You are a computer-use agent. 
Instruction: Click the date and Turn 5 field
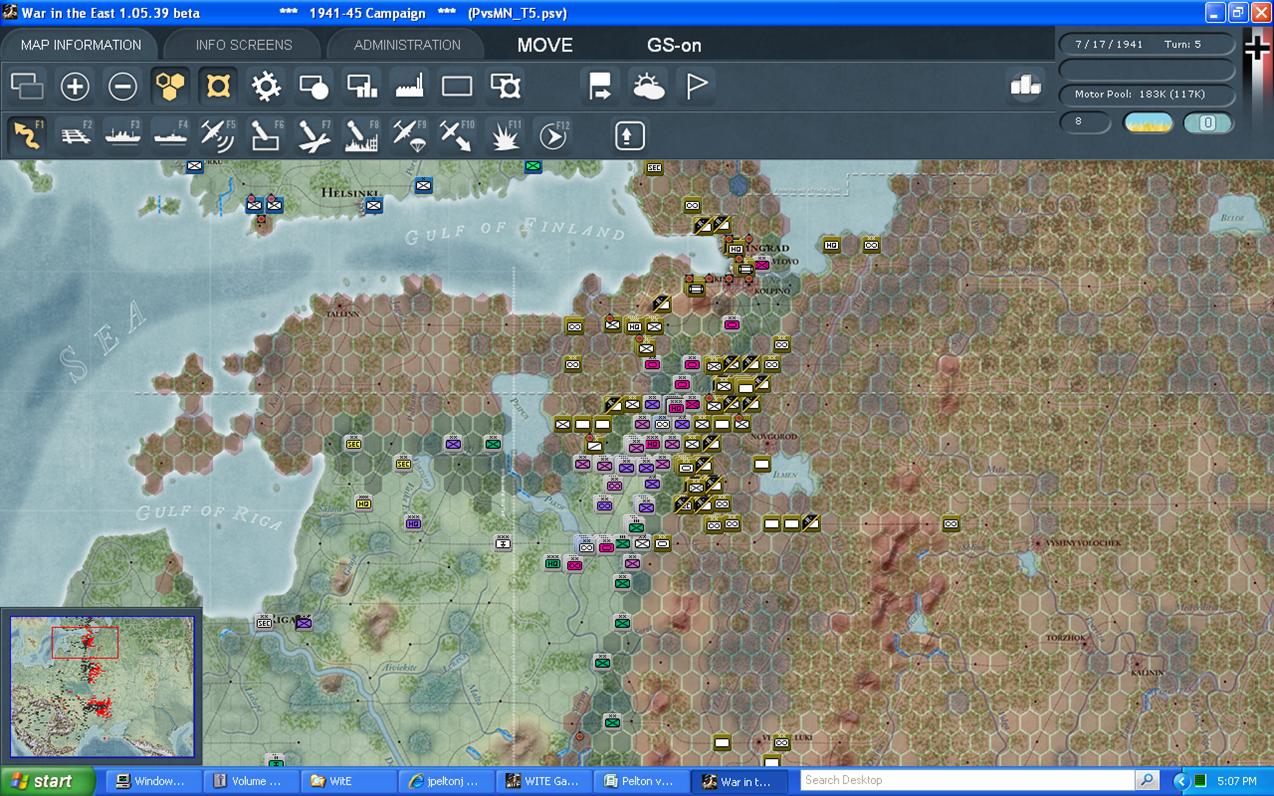tap(1146, 45)
